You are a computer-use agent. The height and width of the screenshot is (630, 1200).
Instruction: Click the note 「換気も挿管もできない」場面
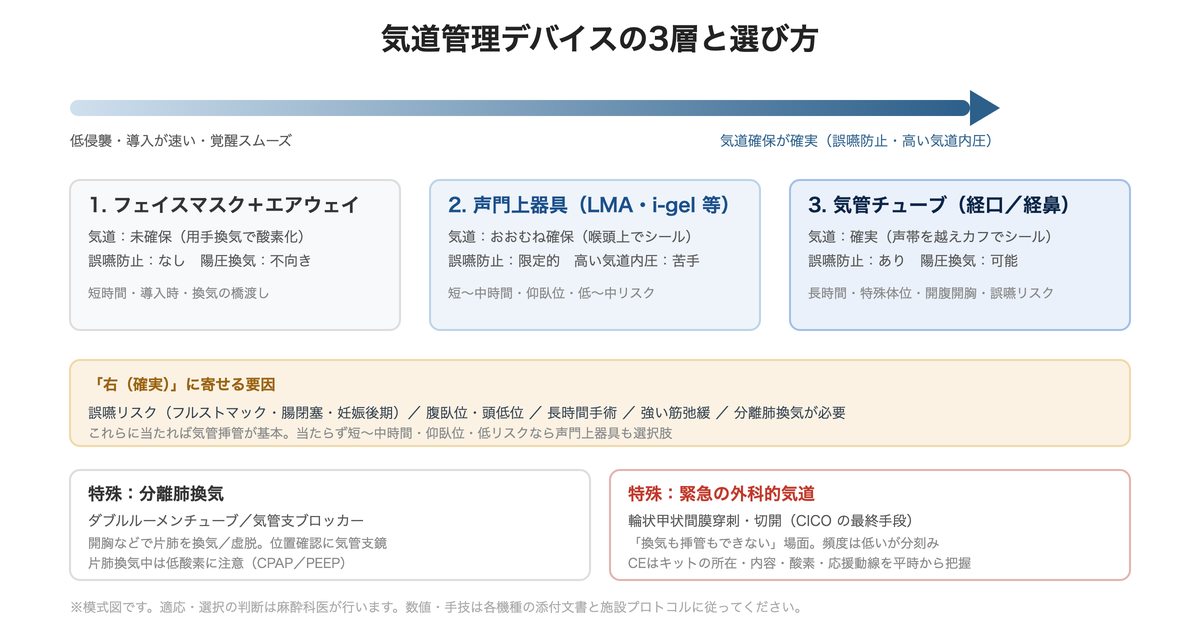point(783,543)
